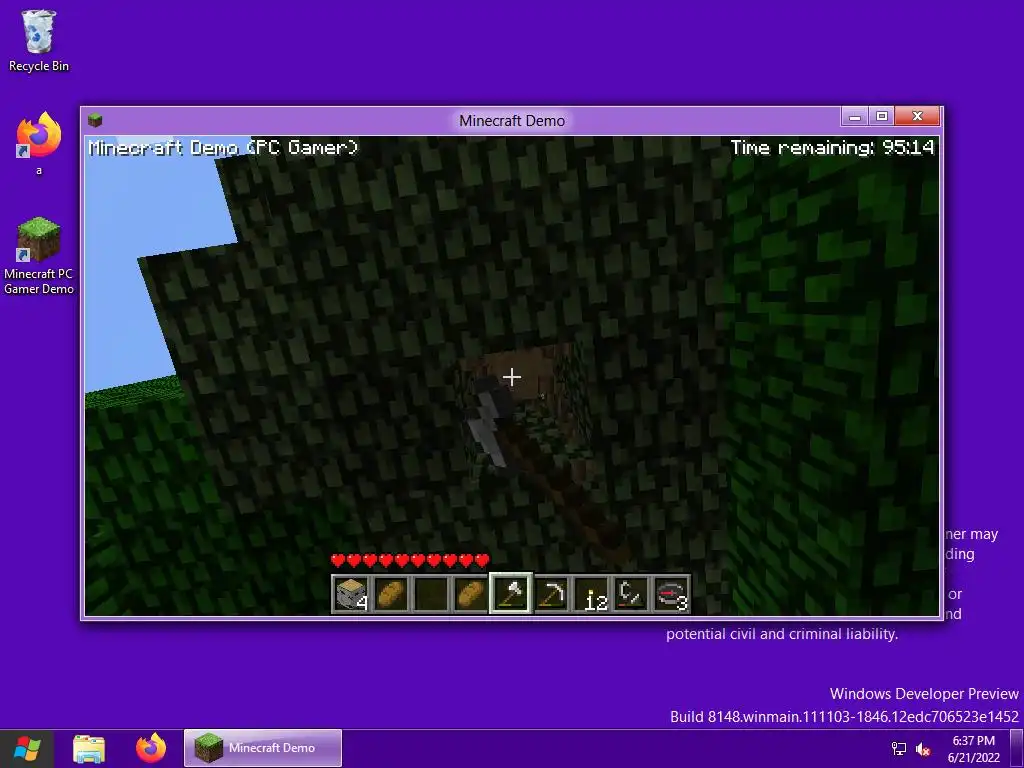Select the iron axe in the hotbar
Screen dimensions: 1024x768
tap(511, 594)
